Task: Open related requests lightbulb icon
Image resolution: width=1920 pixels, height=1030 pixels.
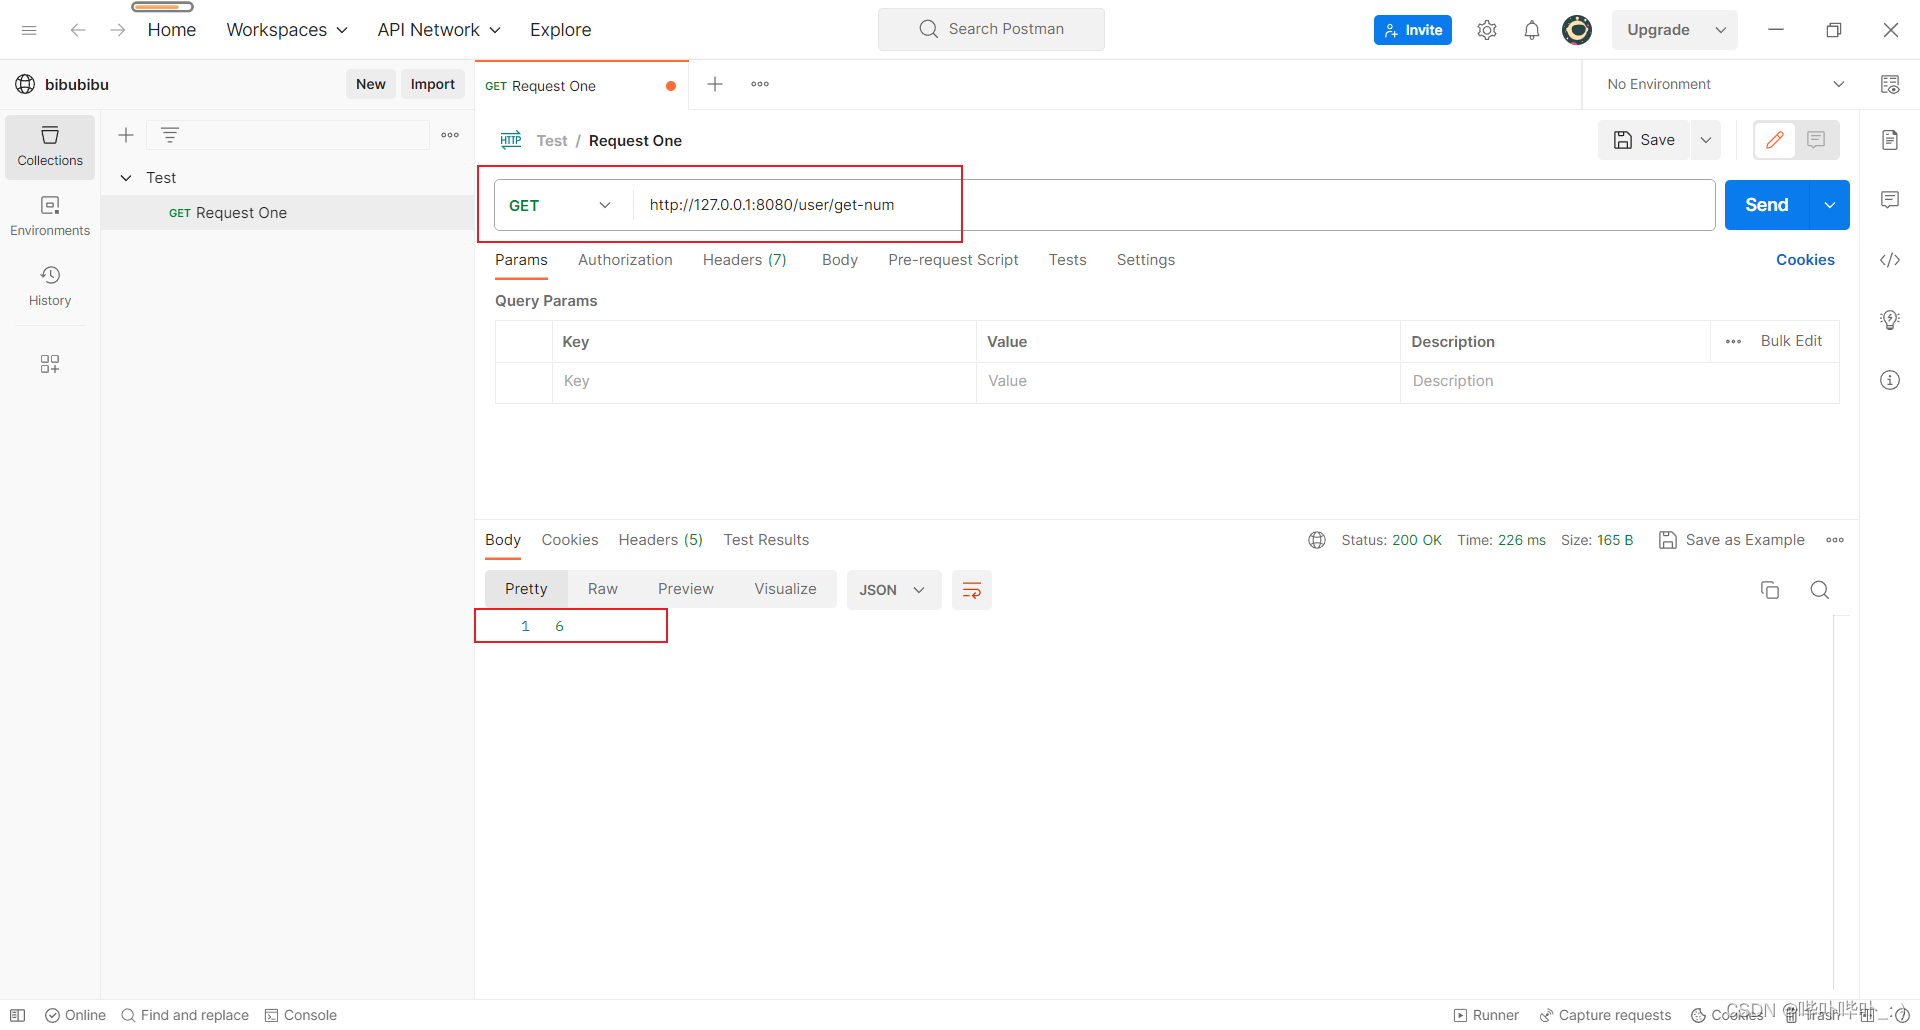Action: [1890, 320]
